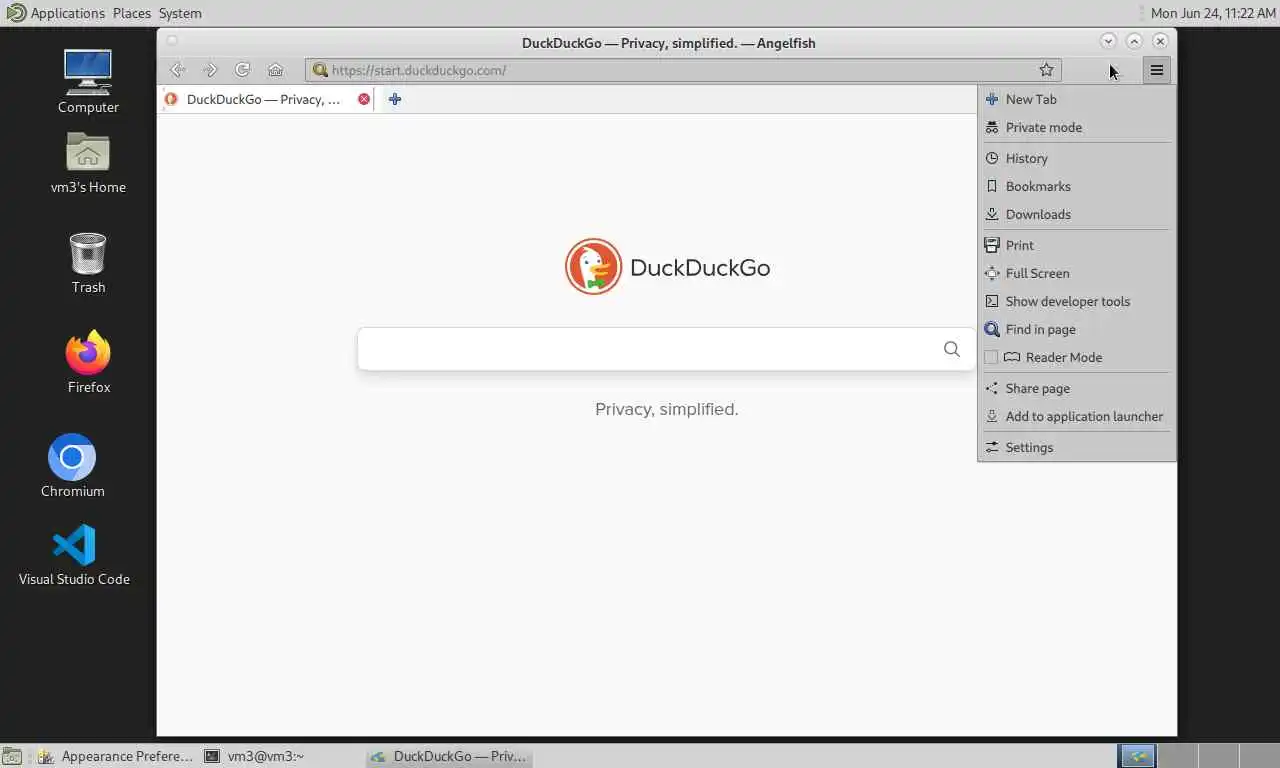Select Share page menu entry
This screenshot has width=1280, height=768.
point(1076,388)
